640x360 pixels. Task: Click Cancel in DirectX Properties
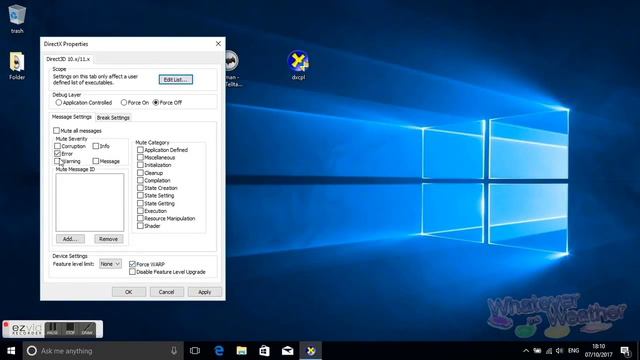point(167,292)
